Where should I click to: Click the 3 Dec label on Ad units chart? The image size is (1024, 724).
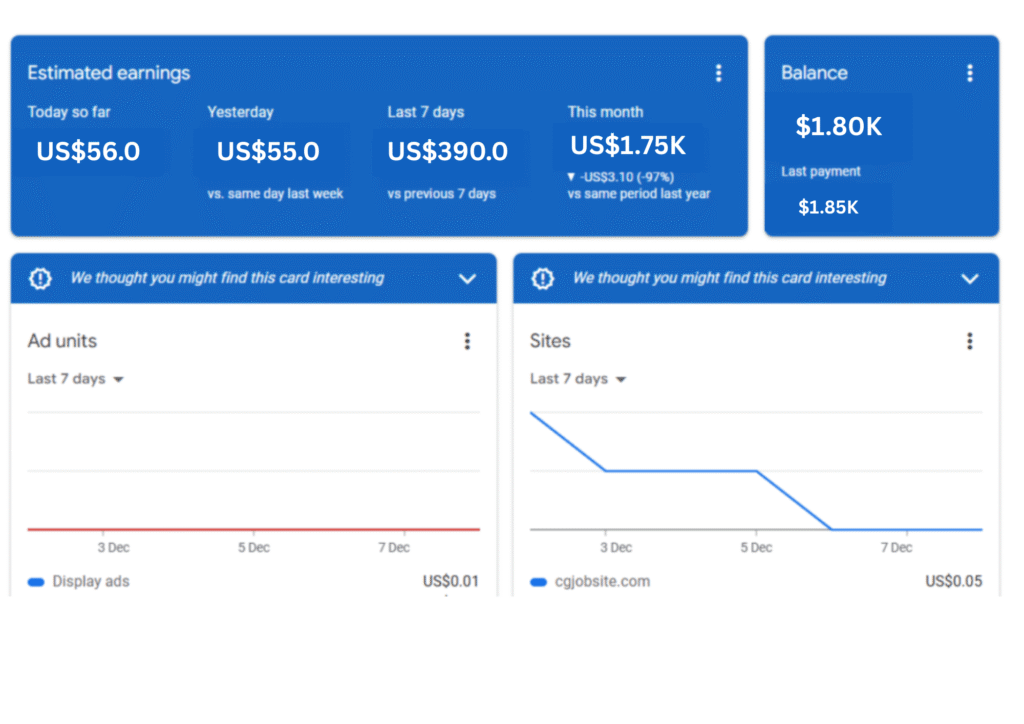click(x=113, y=548)
